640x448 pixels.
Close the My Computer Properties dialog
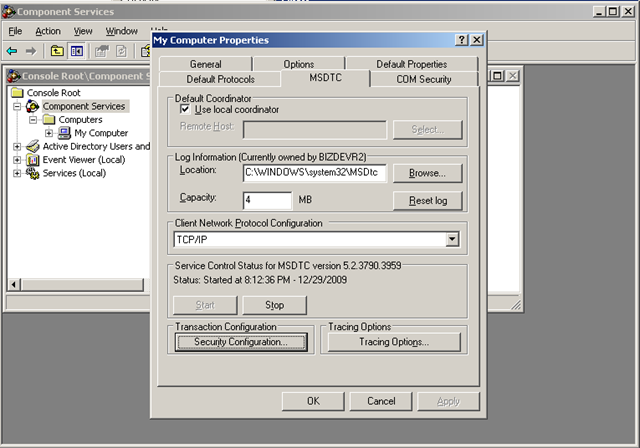click(476, 40)
